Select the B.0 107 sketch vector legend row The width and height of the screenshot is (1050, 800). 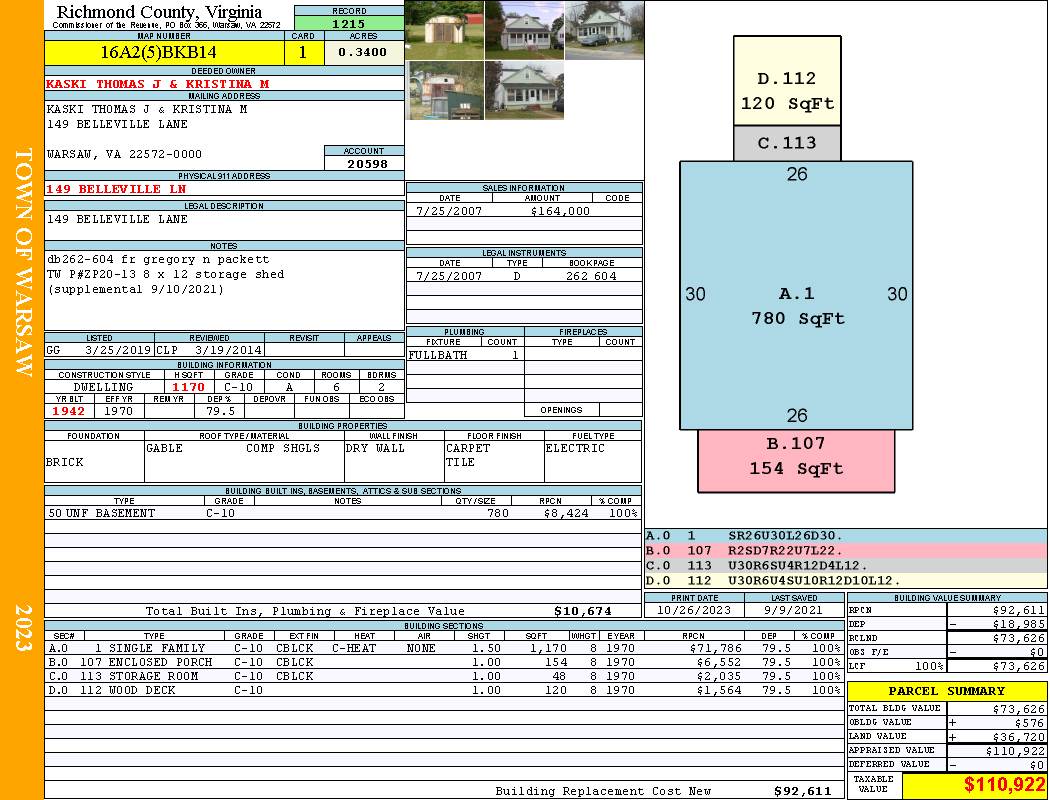tap(845, 550)
